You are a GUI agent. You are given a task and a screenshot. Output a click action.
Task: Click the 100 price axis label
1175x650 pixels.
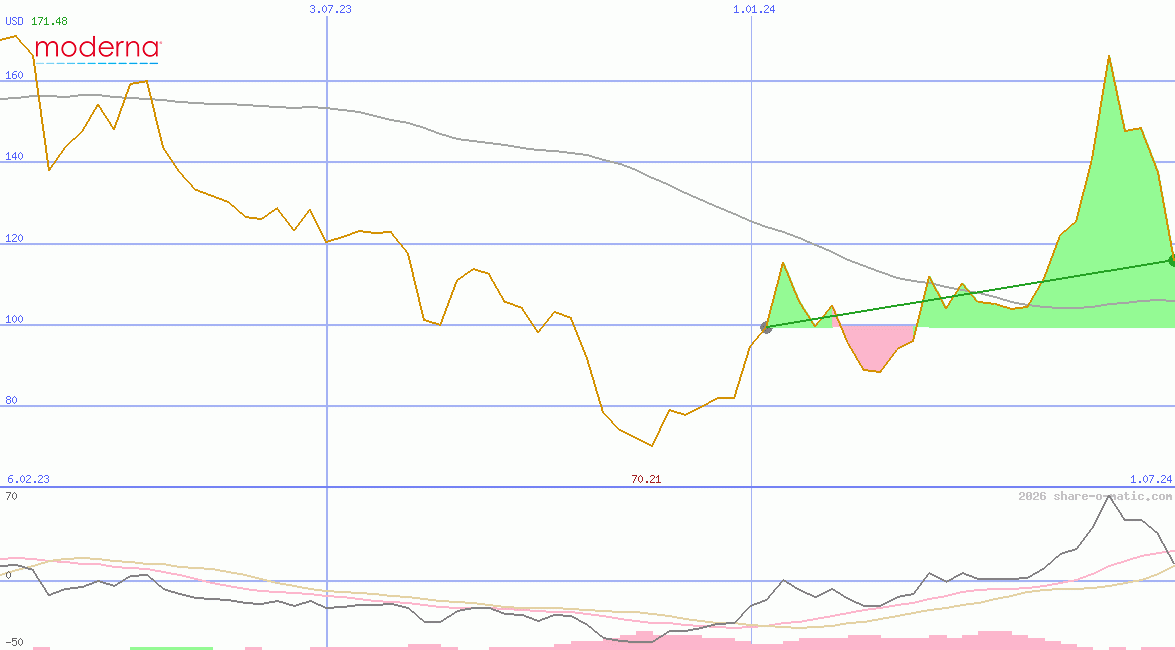[15, 319]
